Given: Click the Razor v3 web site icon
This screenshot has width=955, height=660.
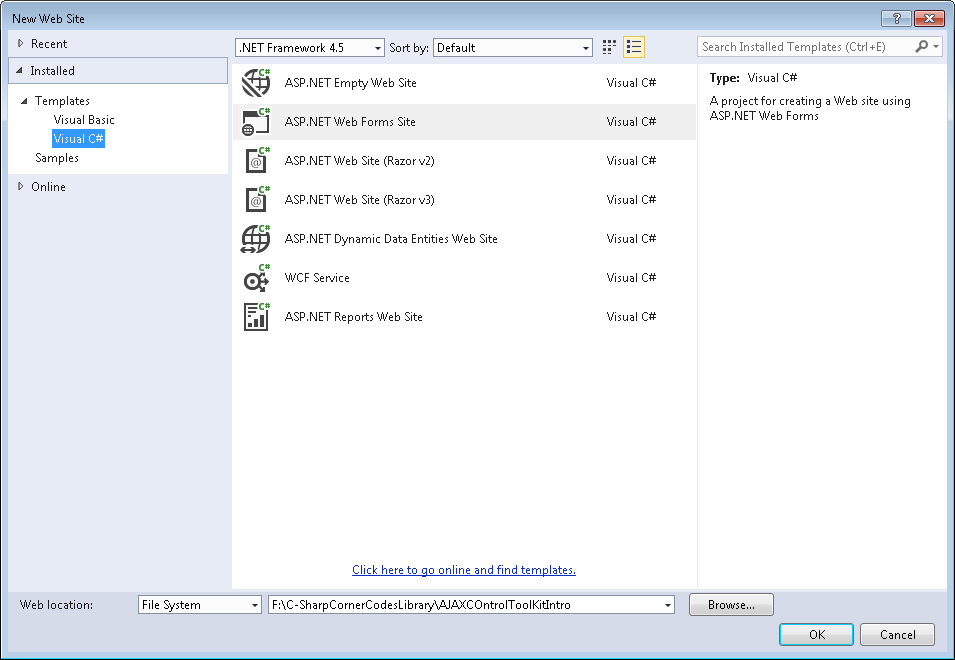Looking at the screenshot, I should click(x=256, y=200).
